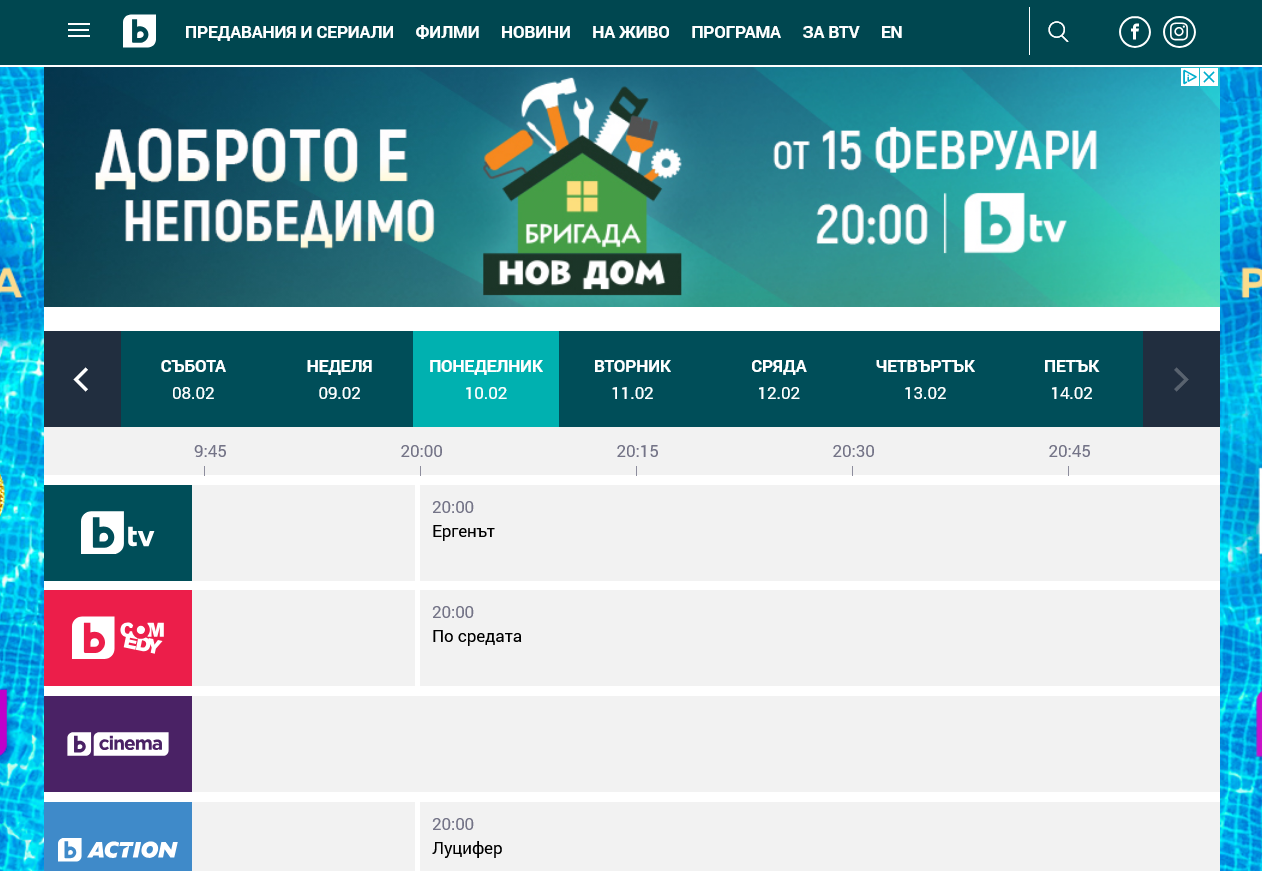This screenshot has height=871, width=1263.
Task: Select the Неделя 09.02 tab
Action: click(339, 379)
